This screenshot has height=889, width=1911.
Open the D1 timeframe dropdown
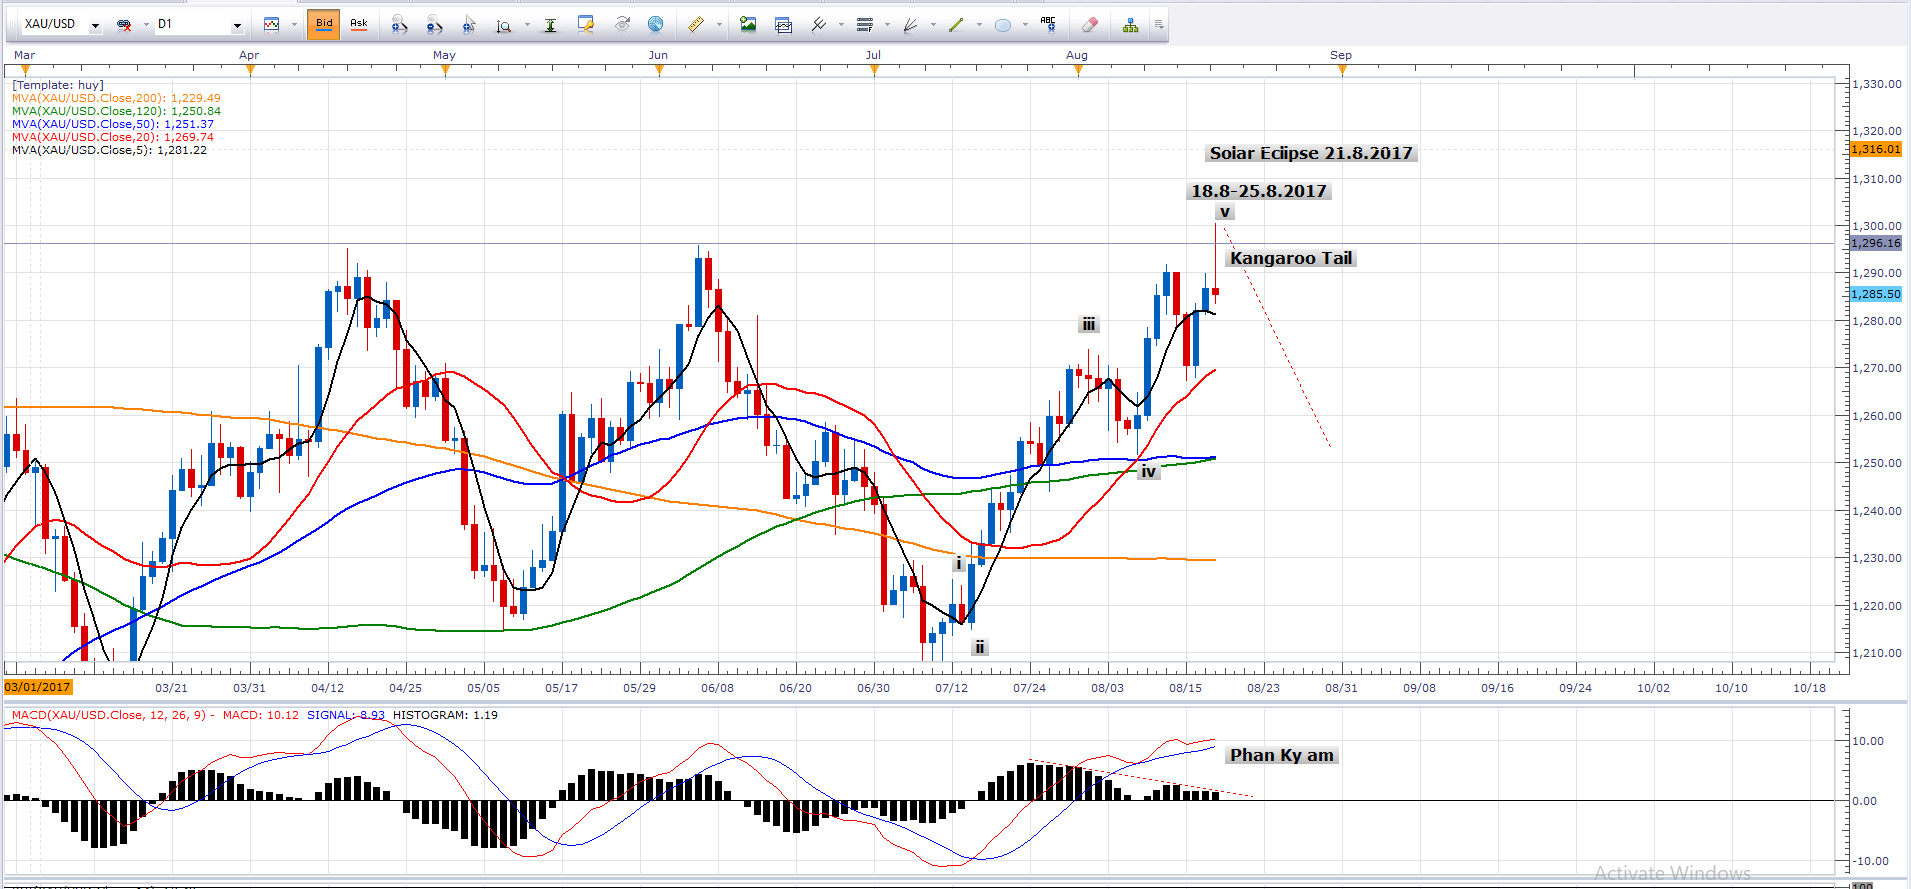(x=237, y=25)
